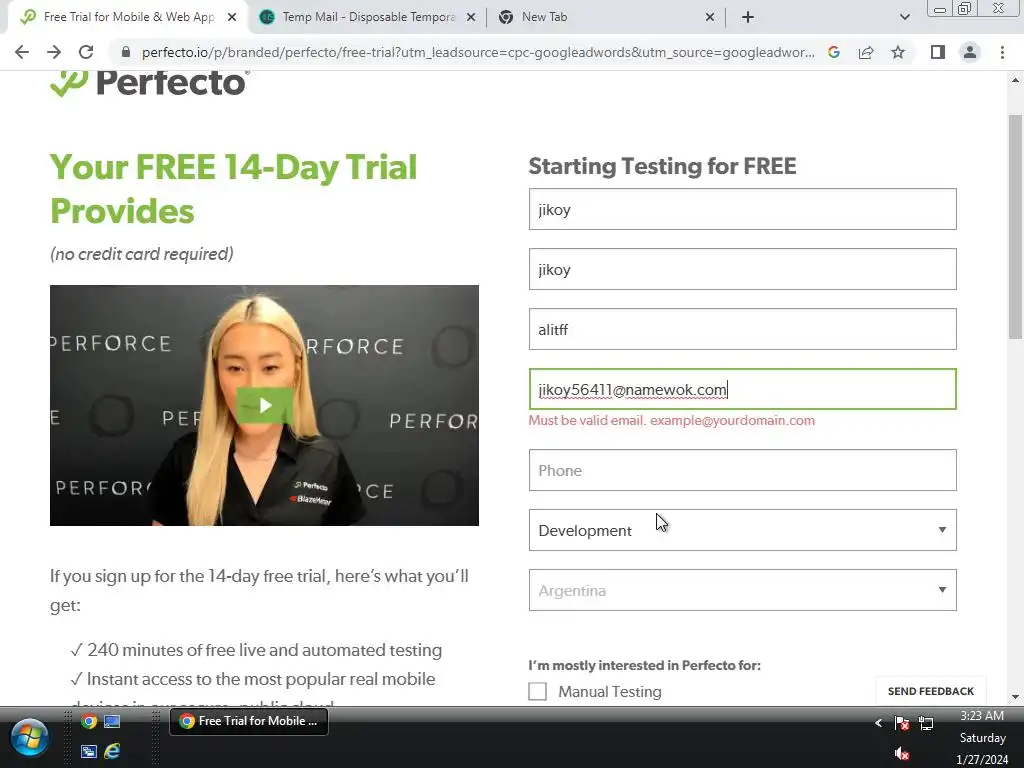Screen dimensions: 1024x768
Task: Reload the Perfecto page
Action: (x=86, y=52)
